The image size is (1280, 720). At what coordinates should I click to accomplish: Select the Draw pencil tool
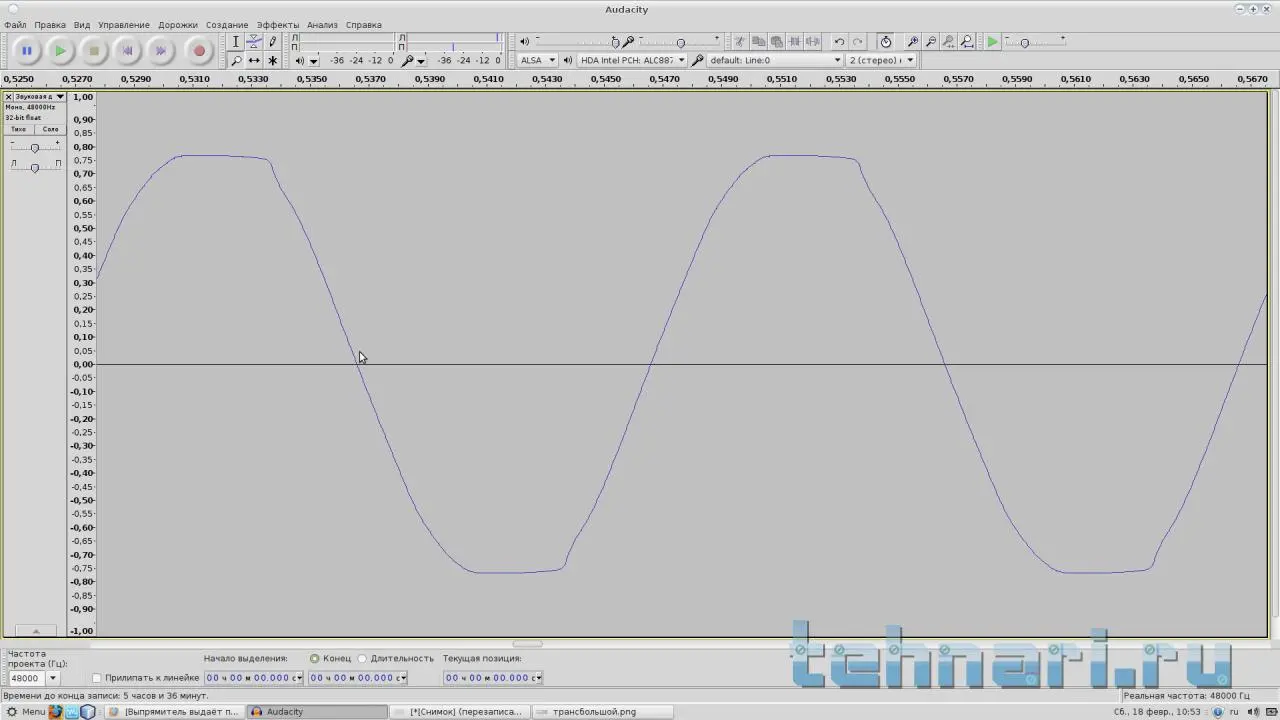point(272,42)
